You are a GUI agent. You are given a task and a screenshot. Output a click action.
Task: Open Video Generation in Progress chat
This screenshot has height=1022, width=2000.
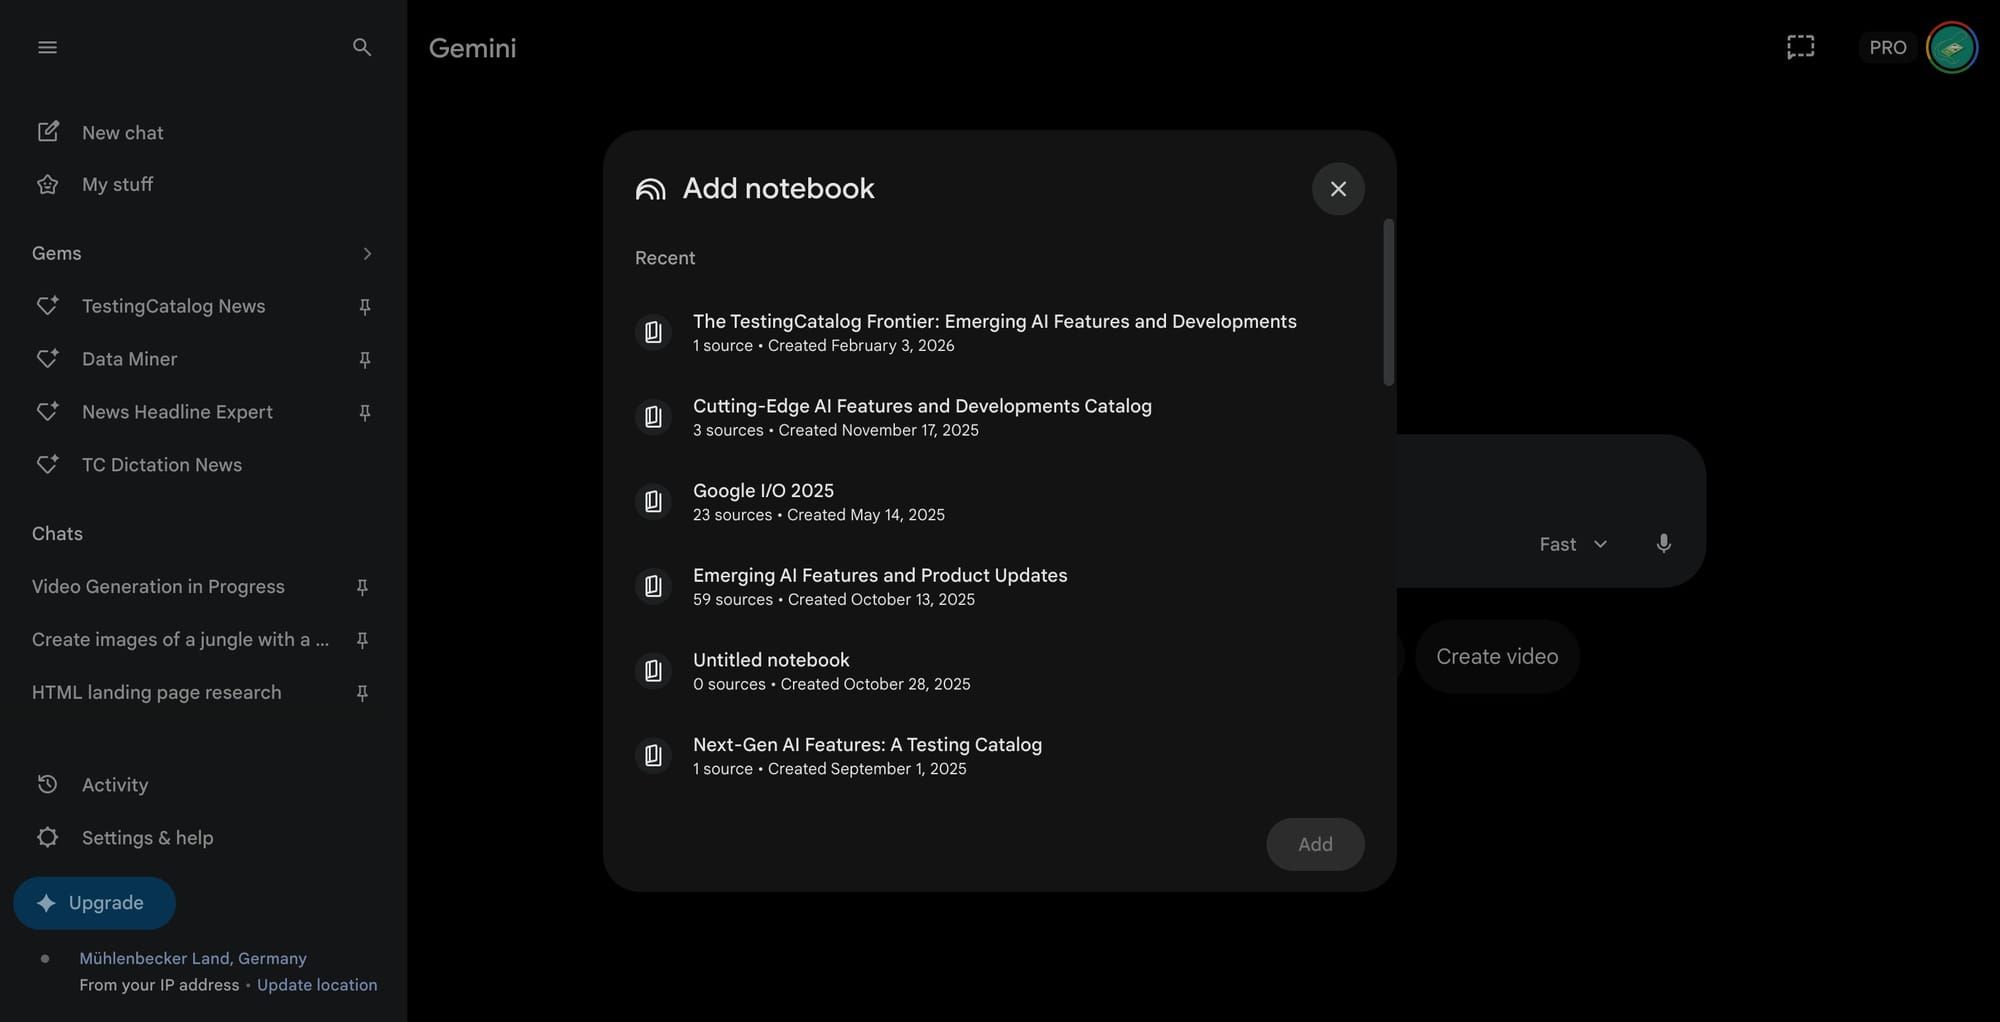(x=203, y=587)
